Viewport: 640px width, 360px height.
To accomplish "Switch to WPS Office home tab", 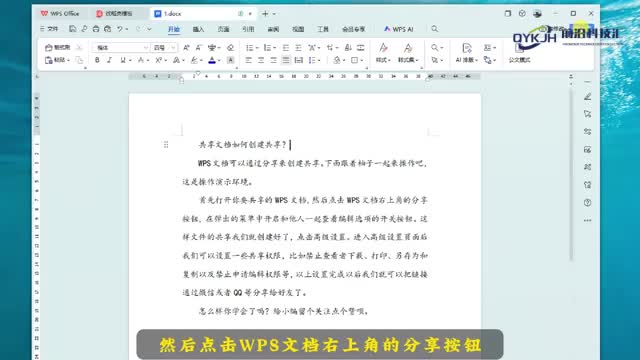I will click(x=60, y=13).
